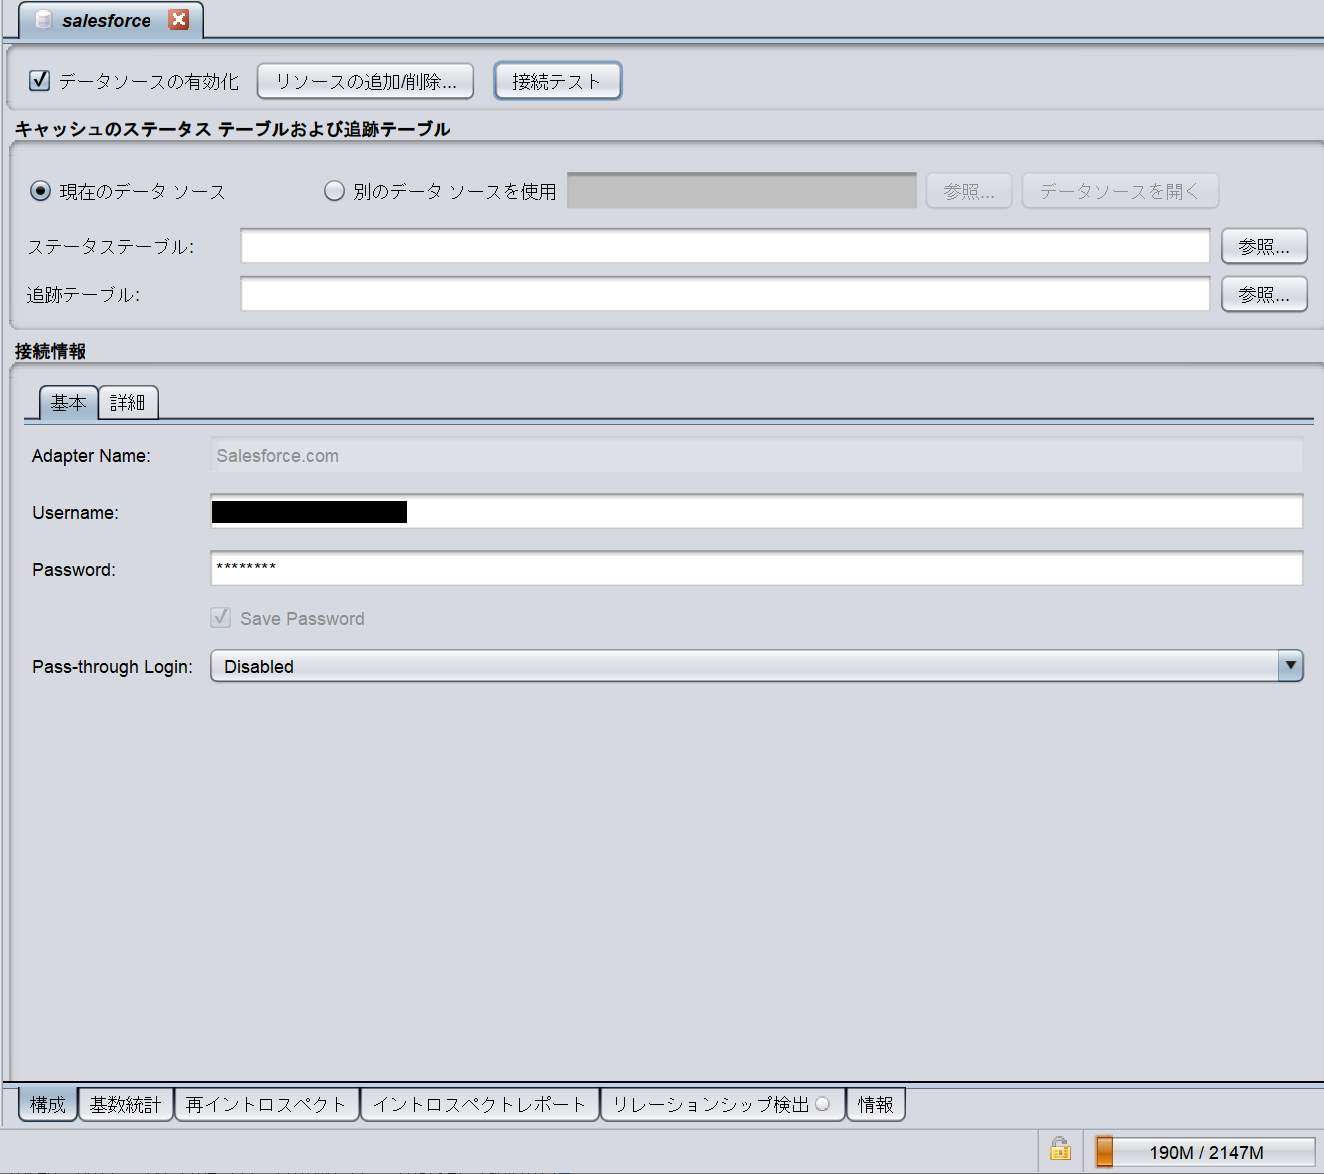Click 参照... next to ステータステーブル

click(x=1264, y=246)
